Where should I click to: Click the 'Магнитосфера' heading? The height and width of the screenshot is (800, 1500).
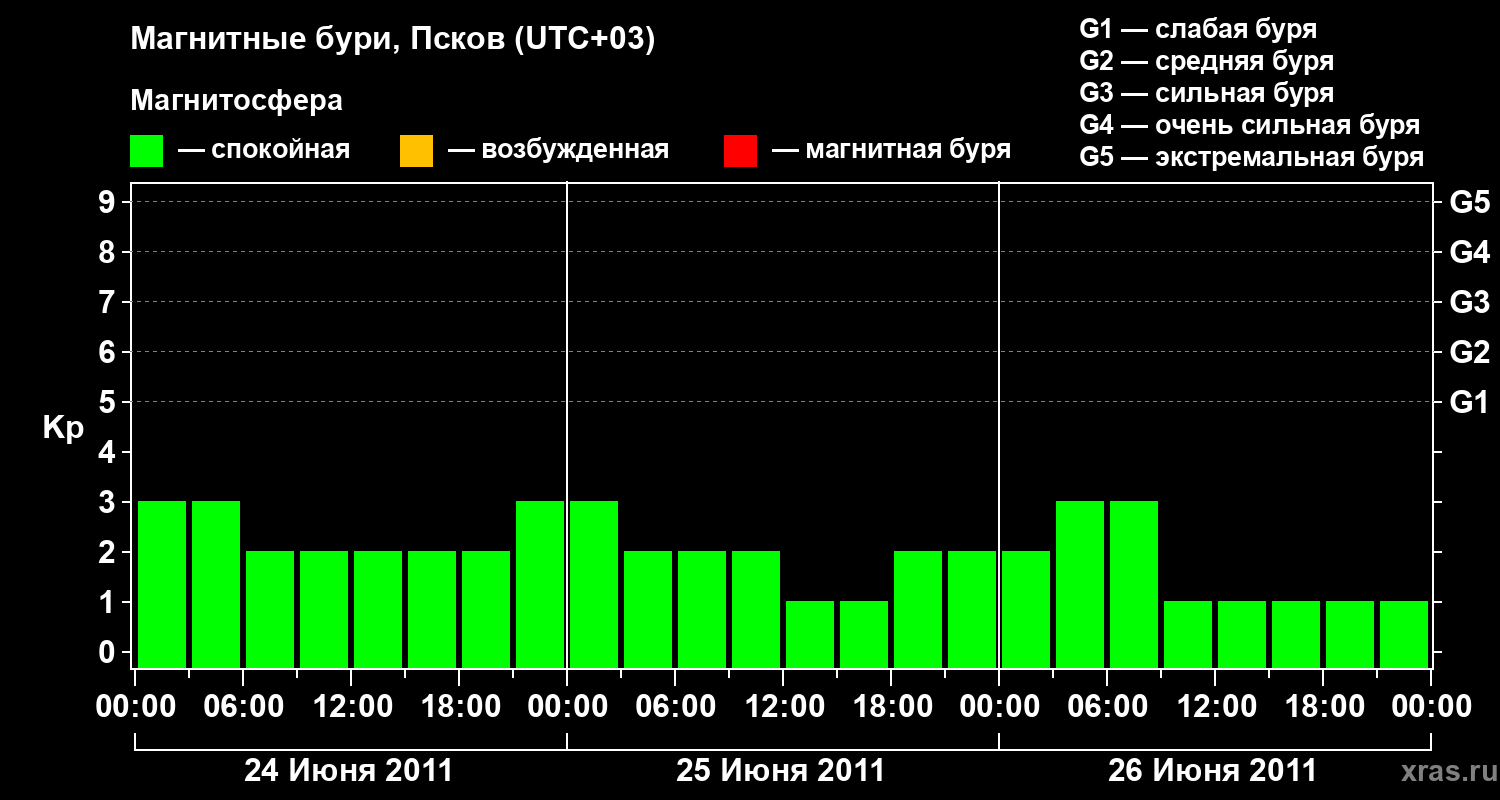coord(237,101)
